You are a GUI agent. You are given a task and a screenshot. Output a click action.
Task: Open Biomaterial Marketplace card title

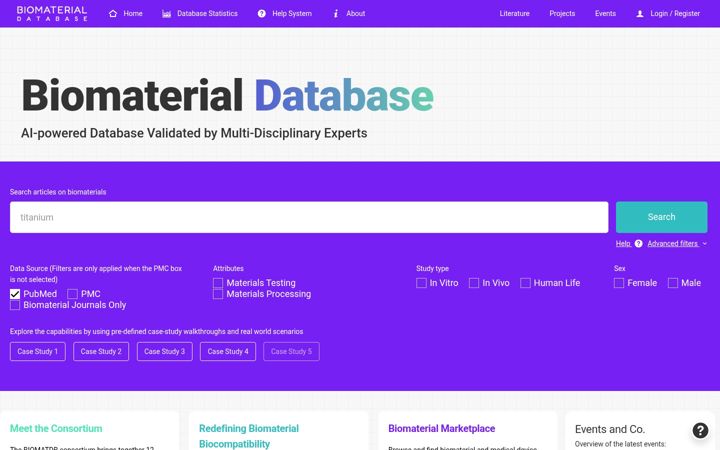[x=441, y=428]
